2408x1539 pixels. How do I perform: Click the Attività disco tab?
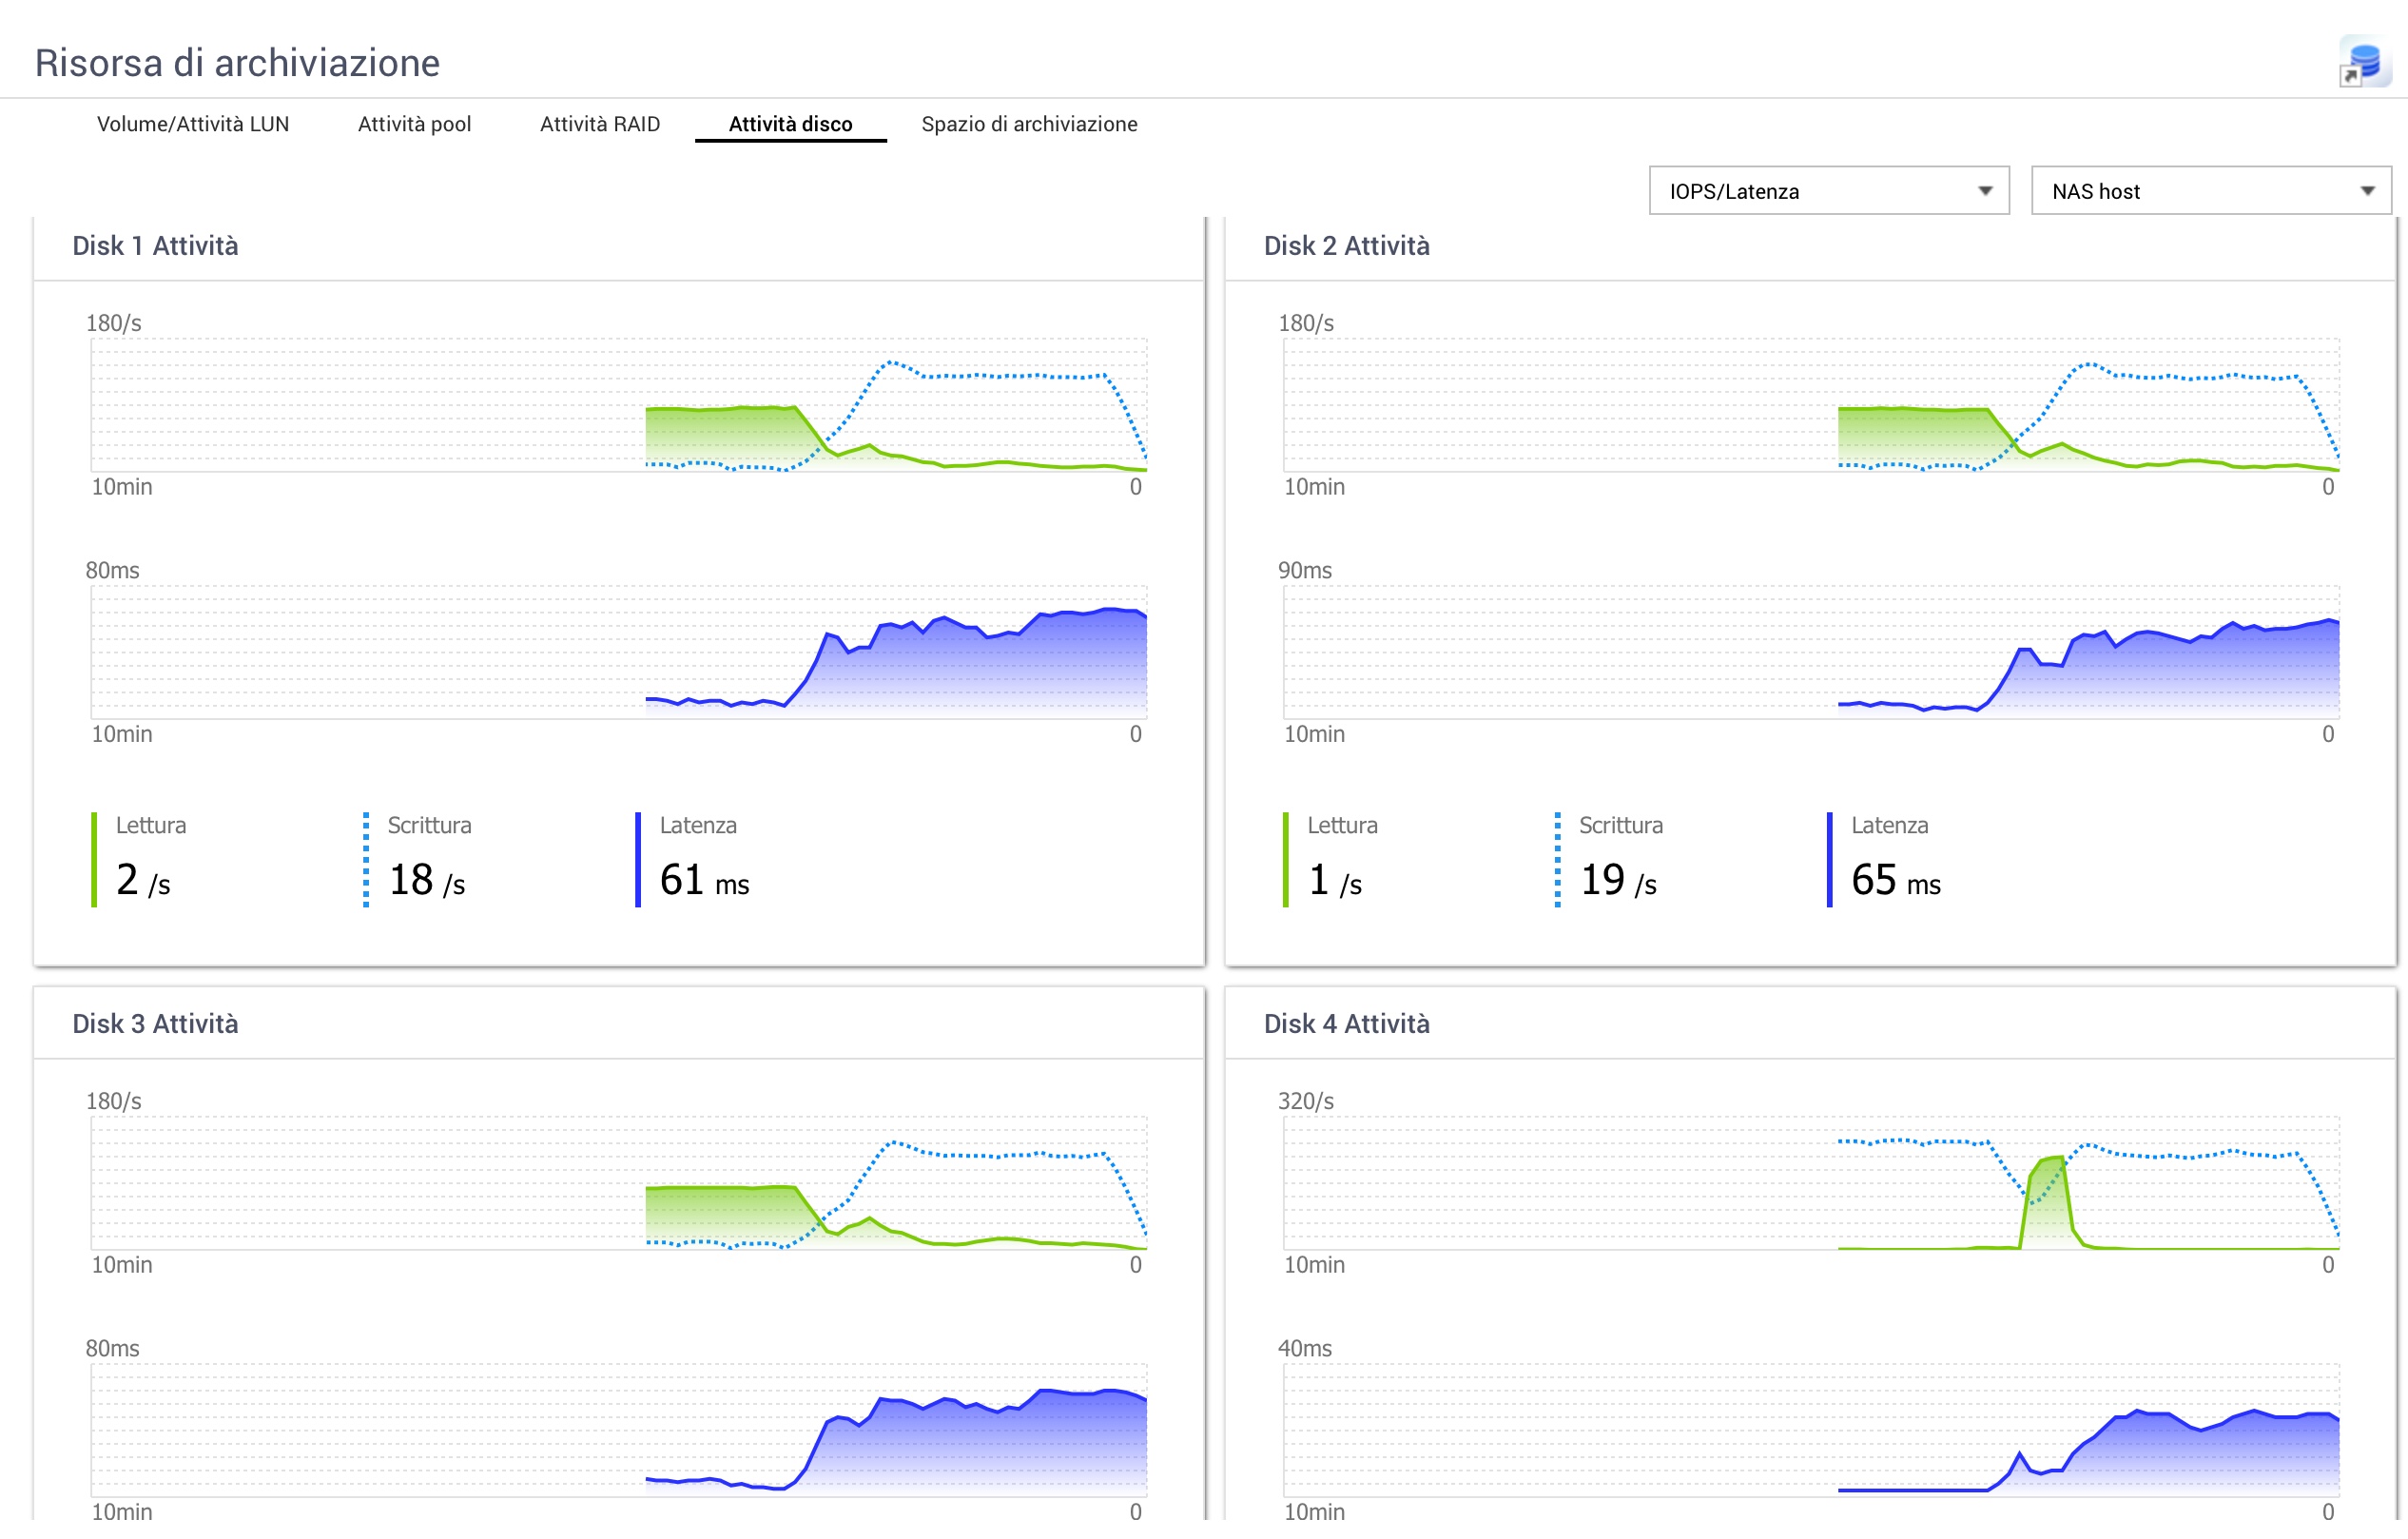(790, 124)
